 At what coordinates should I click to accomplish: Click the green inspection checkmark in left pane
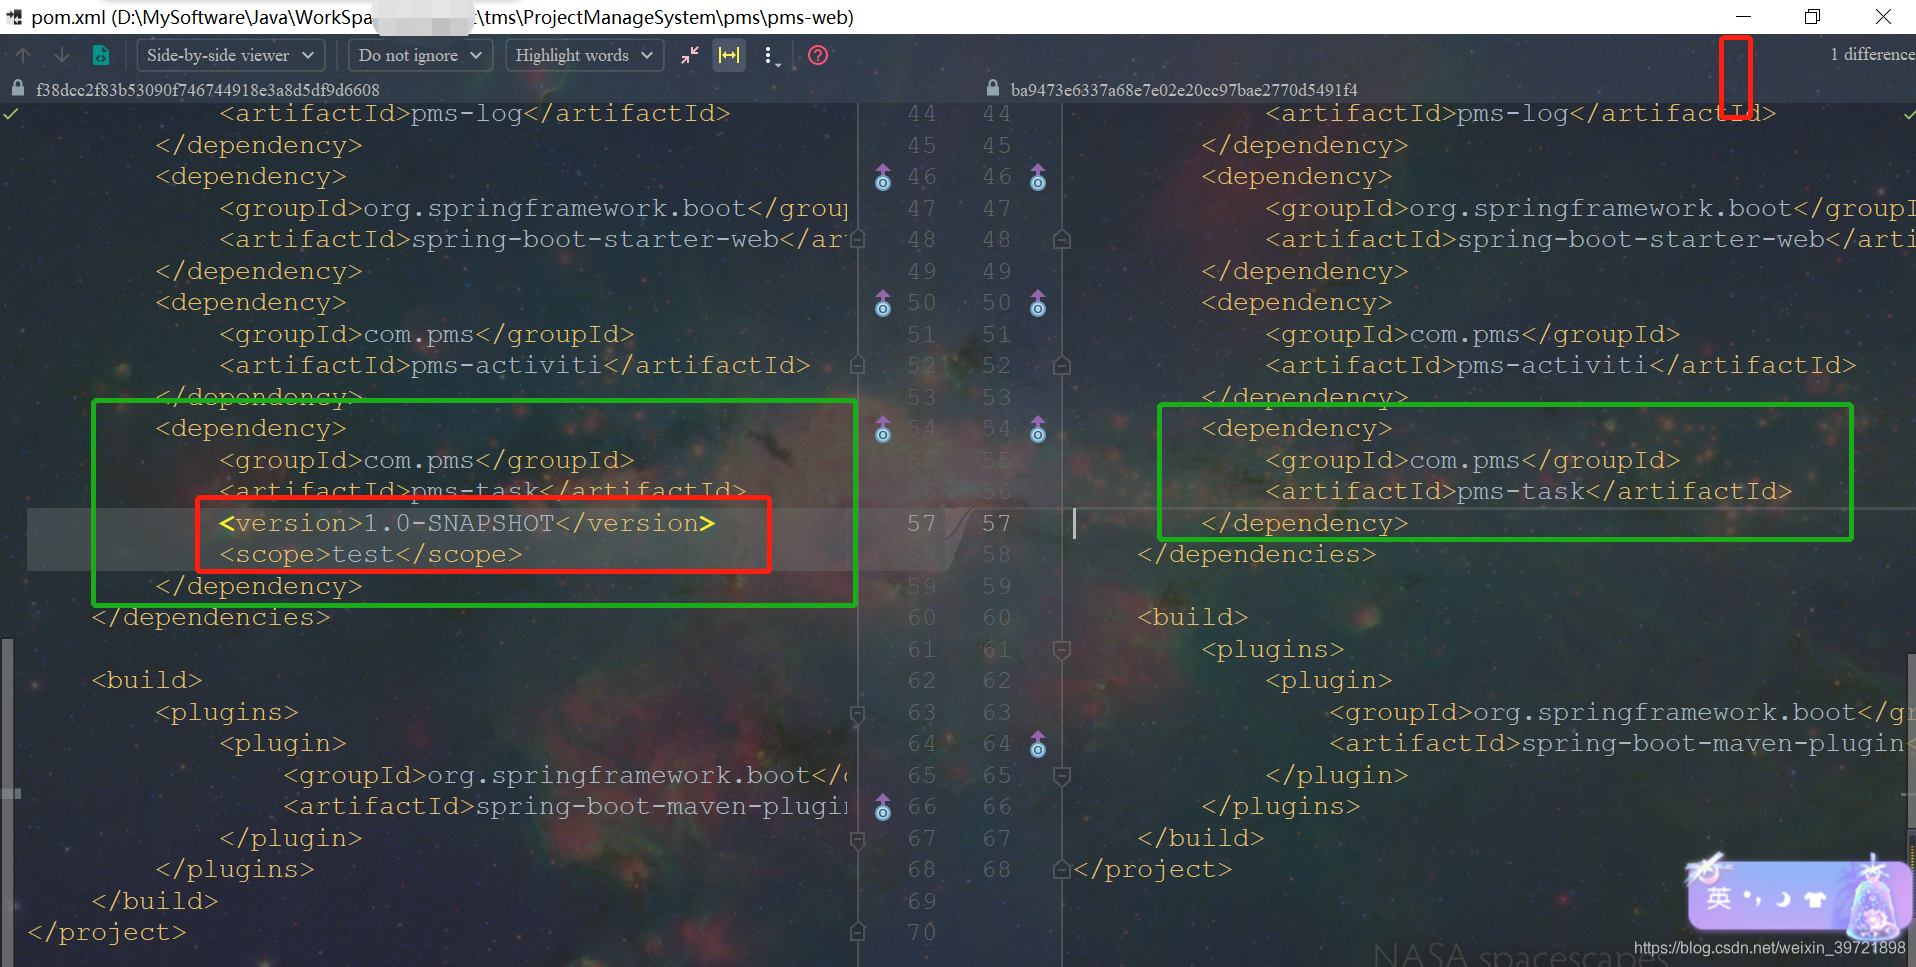point(10,114)
